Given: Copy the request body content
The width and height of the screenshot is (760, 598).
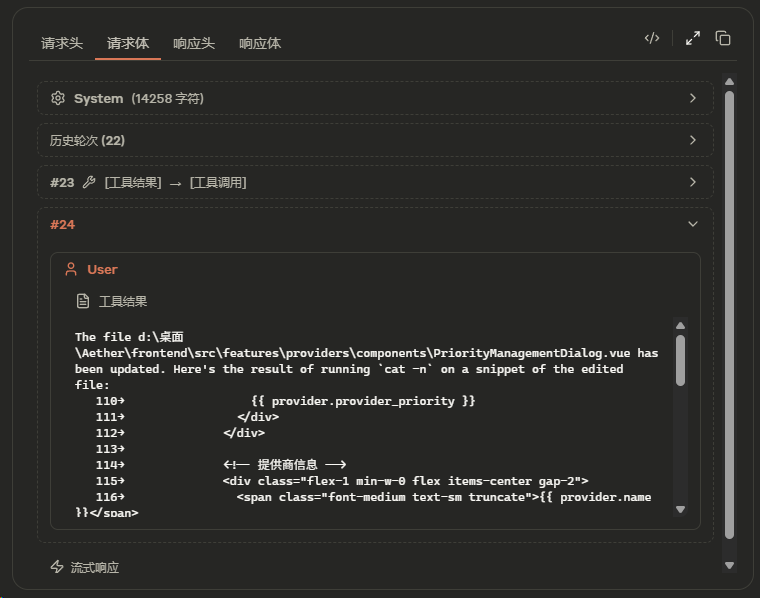Looking at the screenshot, I should coord(723,38).
